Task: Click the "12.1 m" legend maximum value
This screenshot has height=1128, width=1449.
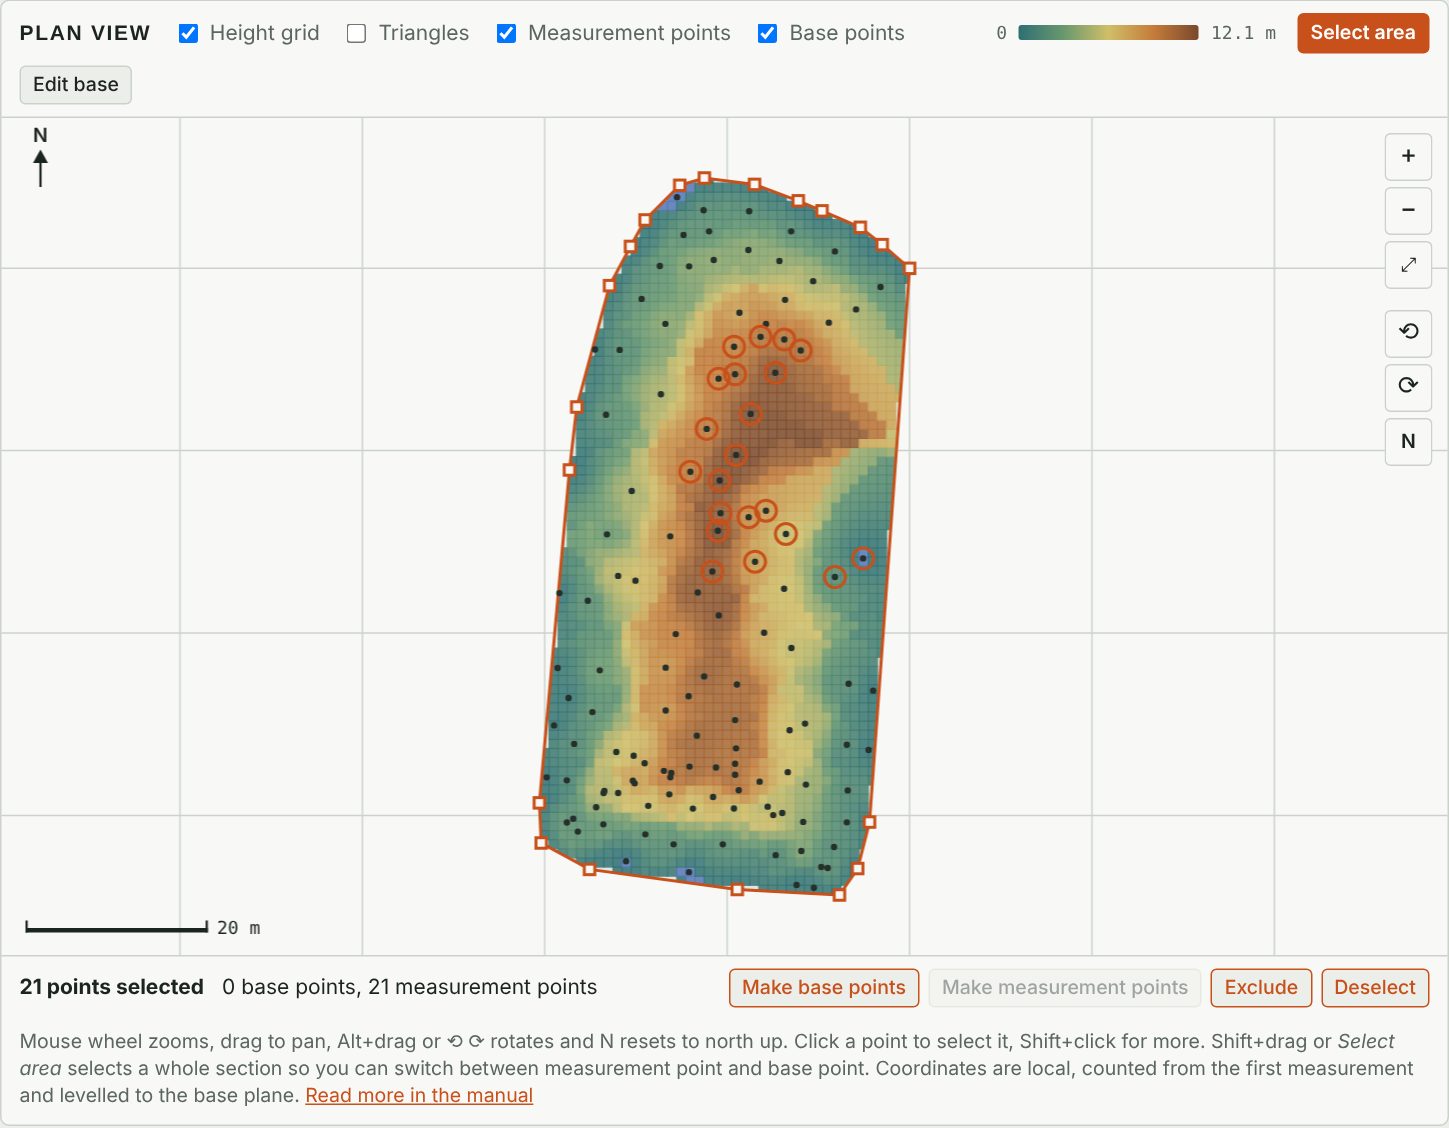Action: click(x=1243, y=33)
